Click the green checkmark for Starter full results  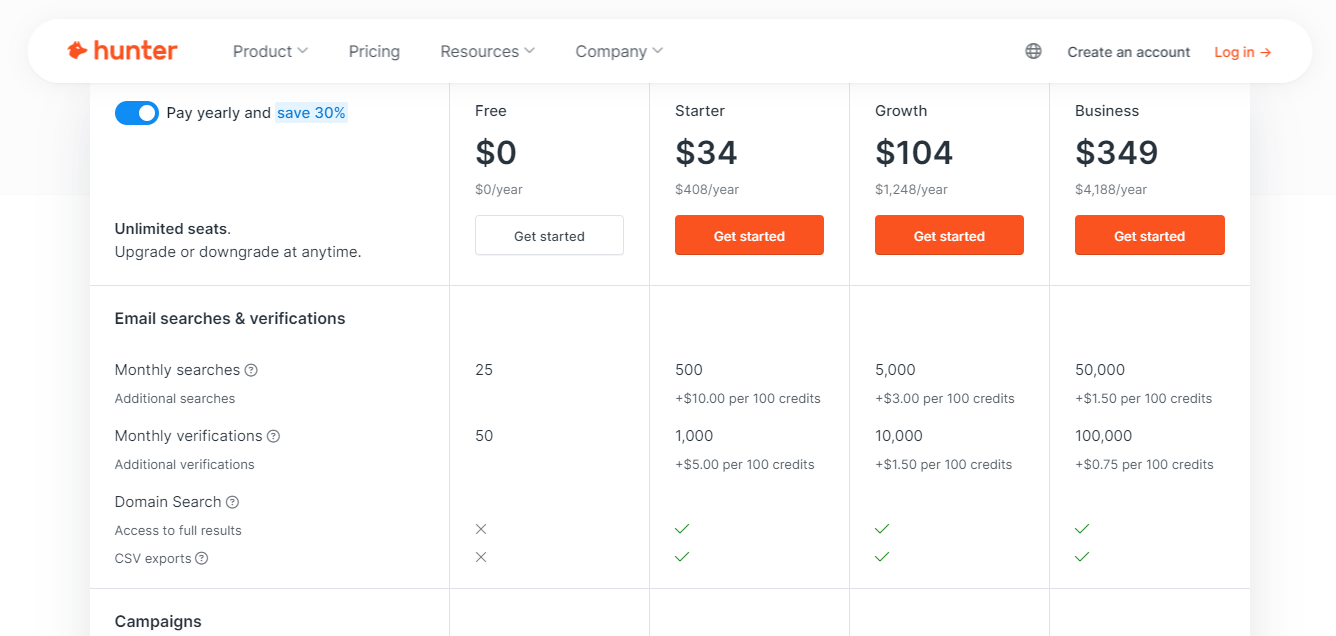click(x=682, y=529)
